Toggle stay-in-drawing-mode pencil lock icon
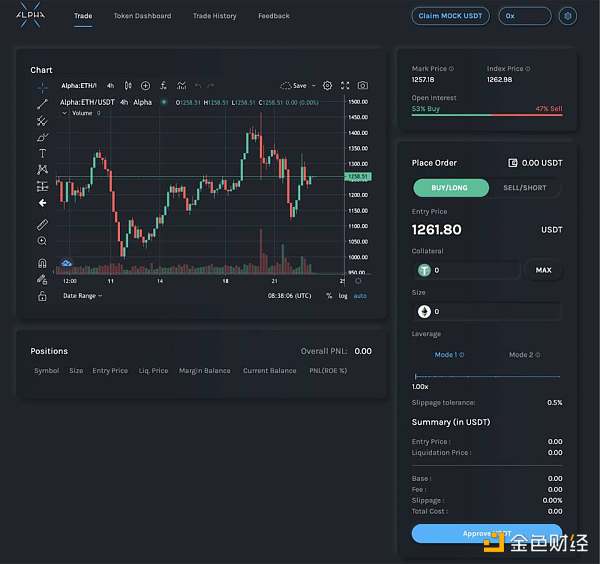 coord(42,280)
